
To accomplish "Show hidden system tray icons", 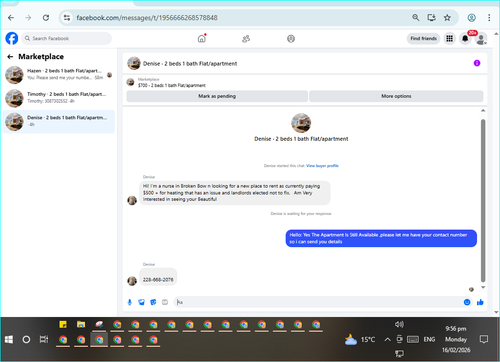I will 387,339.
